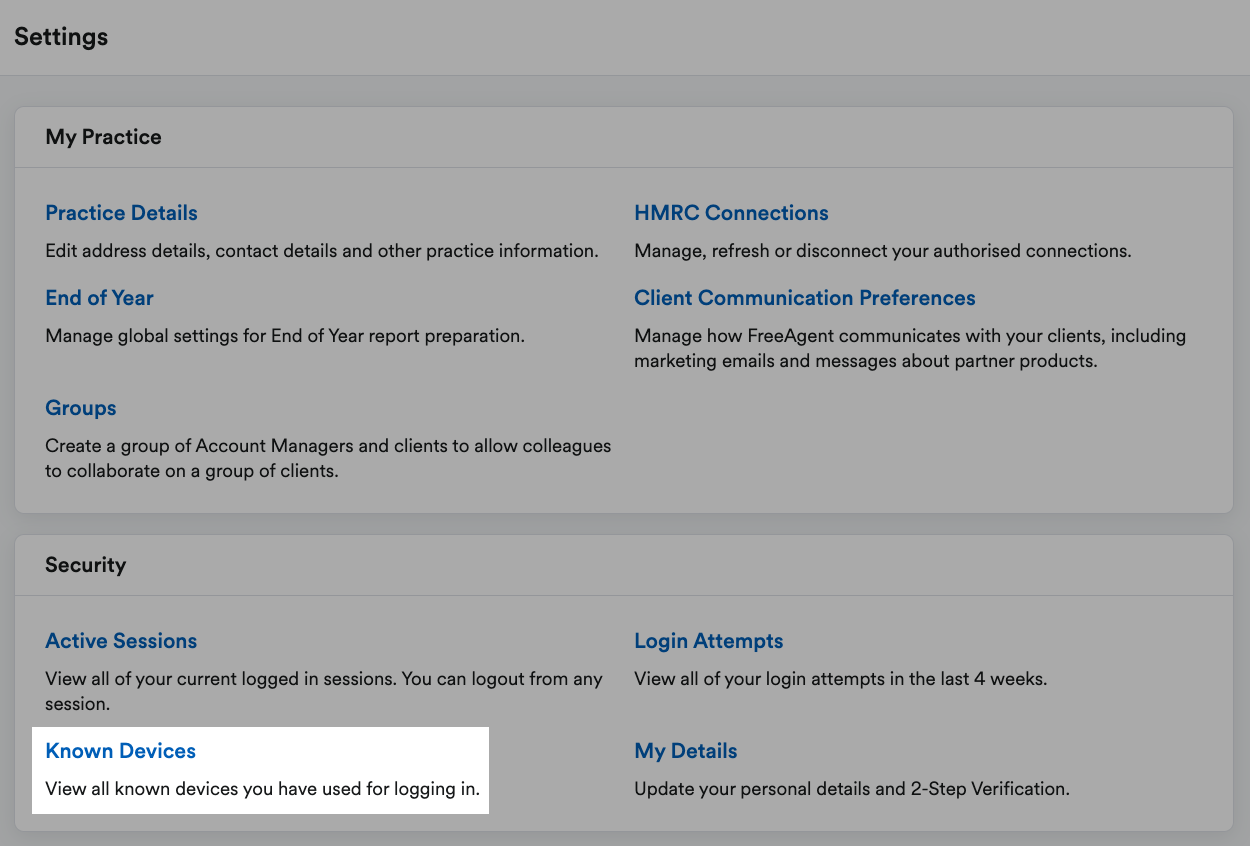Open the End of Year settings
Image resolution: width=1250 pixels, height=846 pixels.
(99, 298)
